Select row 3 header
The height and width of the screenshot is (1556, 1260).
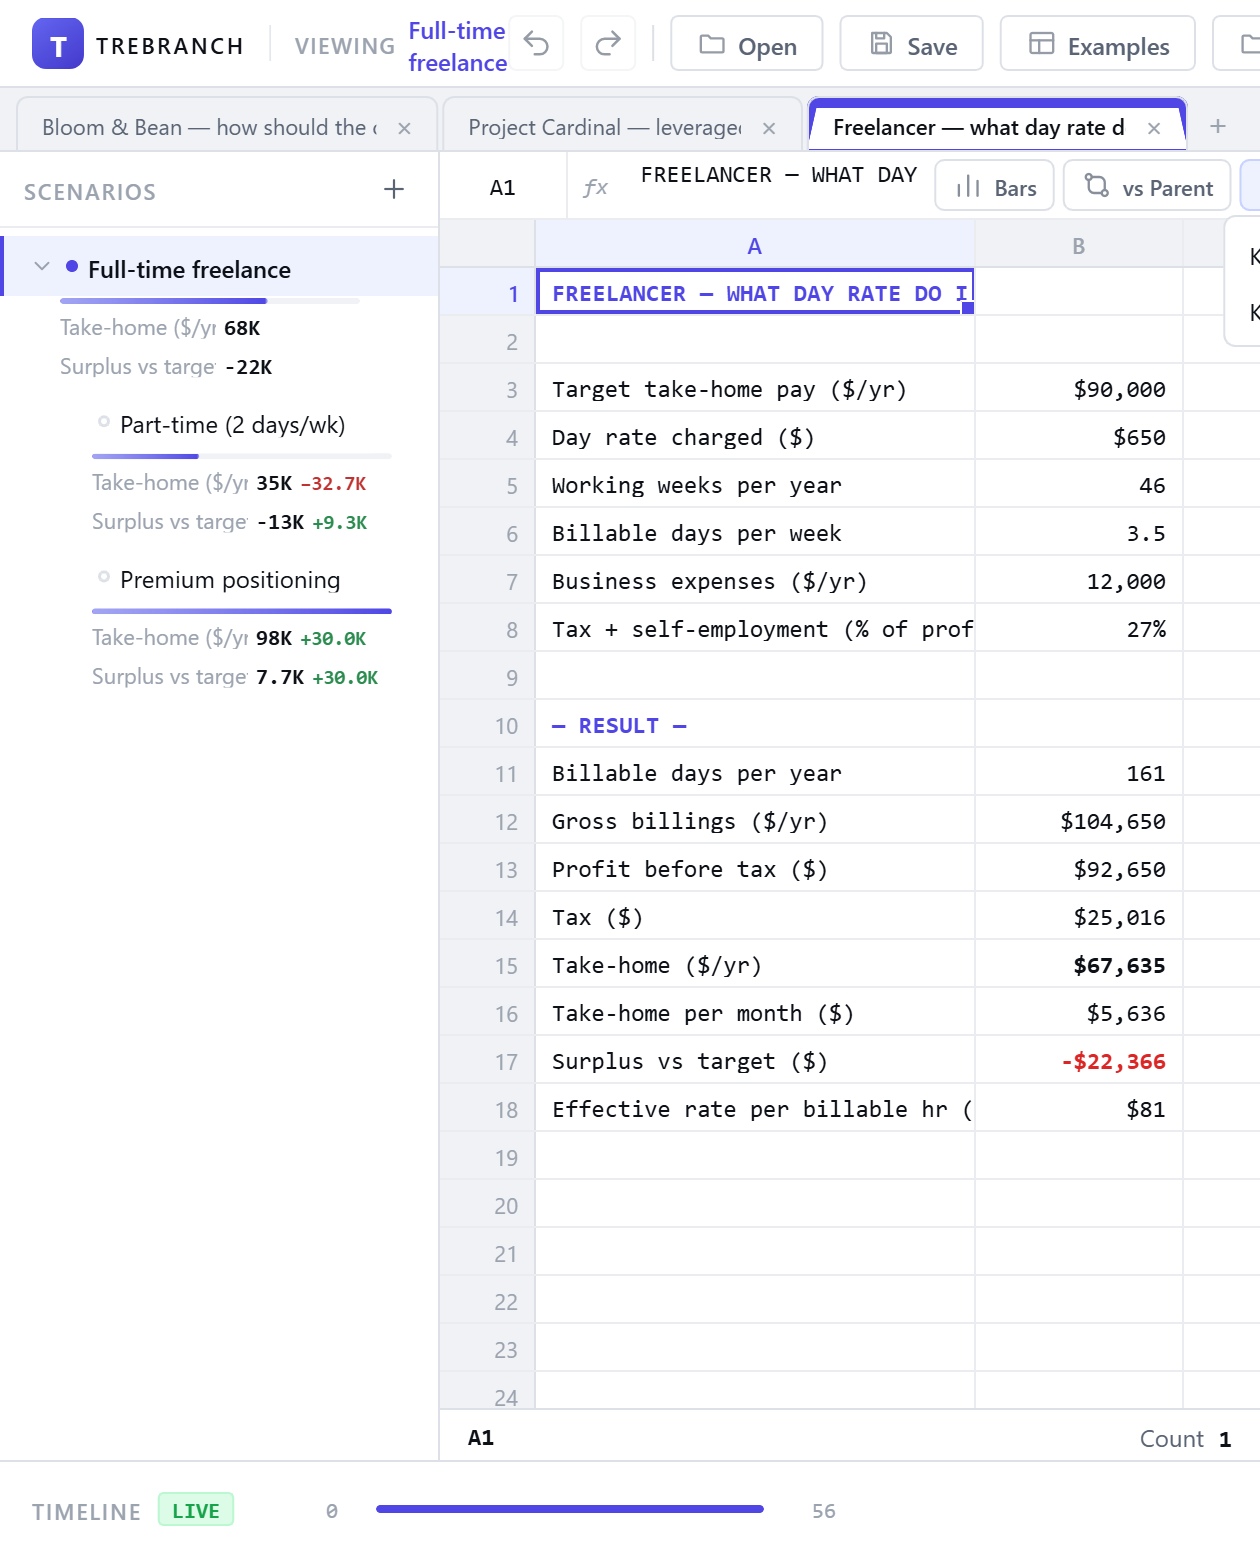pyautogui.click(x=488, y=389)
